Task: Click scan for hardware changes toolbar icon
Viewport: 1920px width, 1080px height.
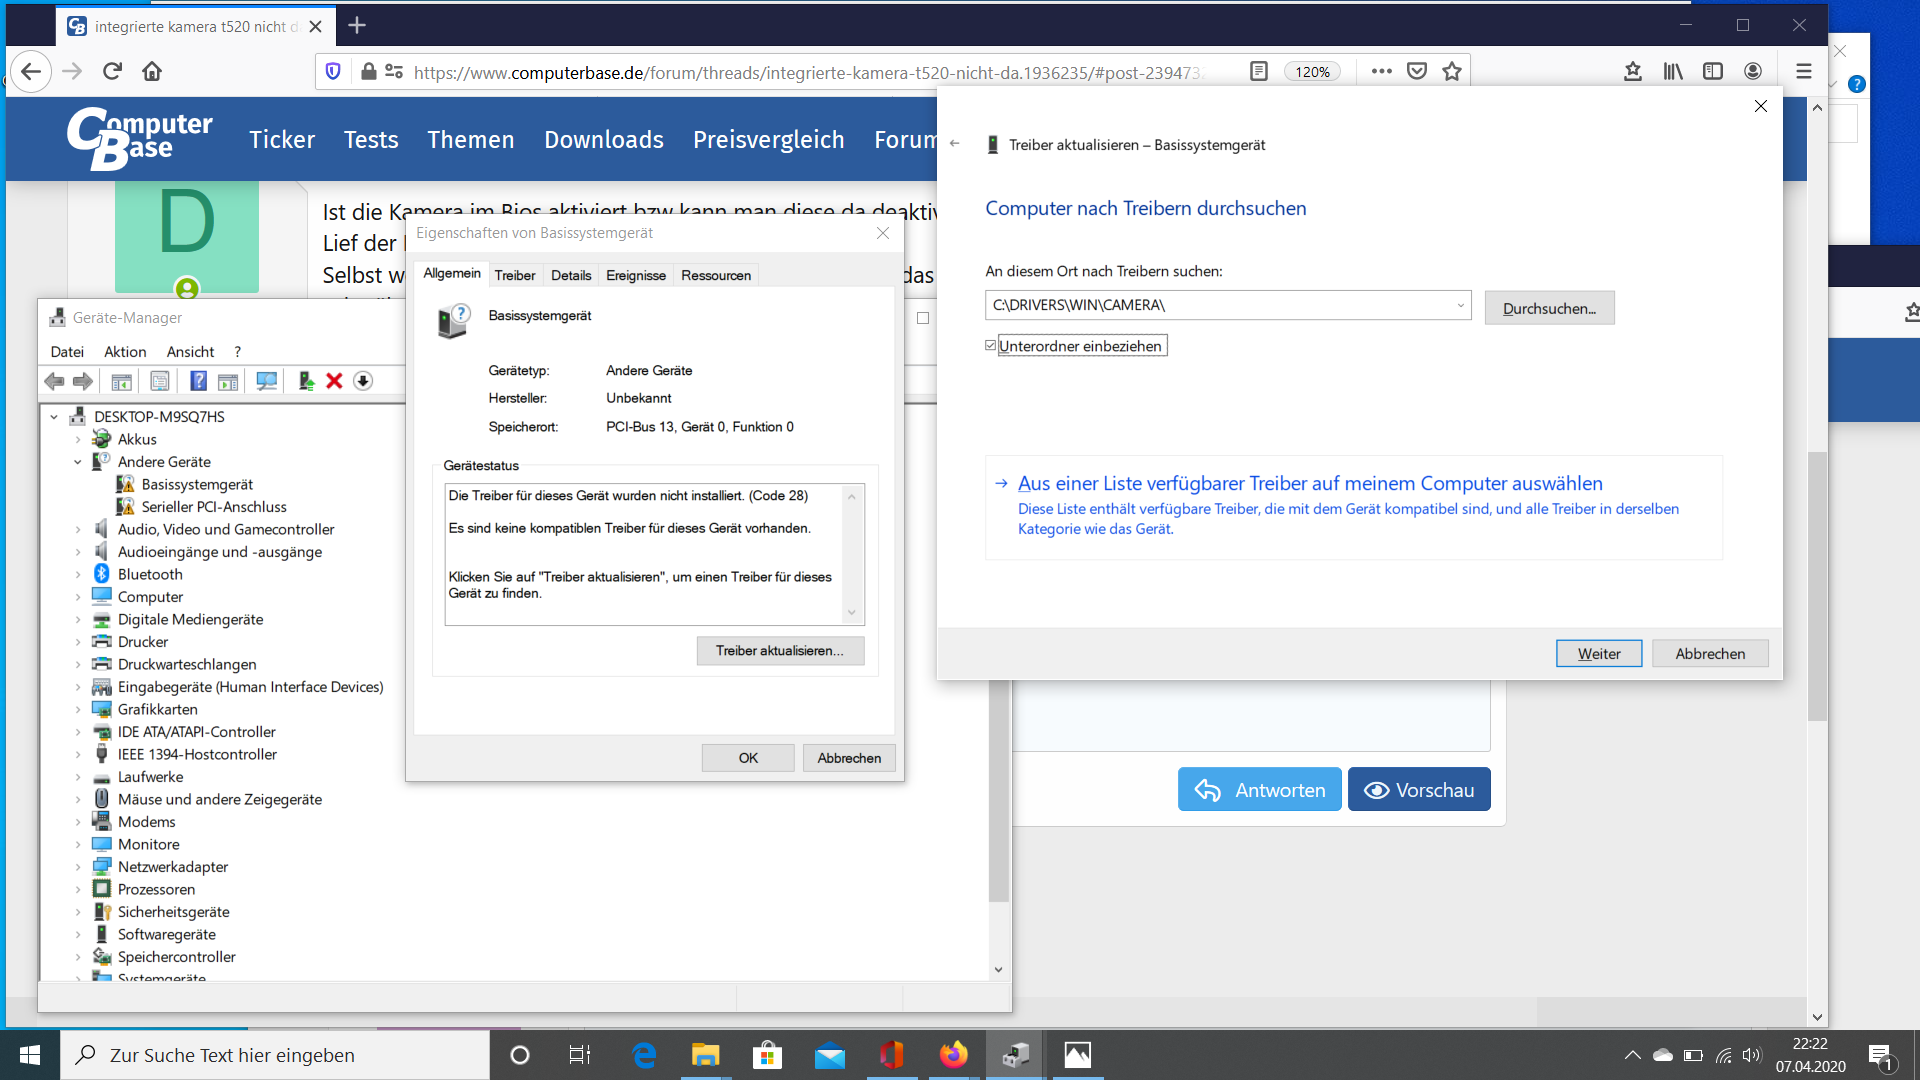Action: click(x=266, y=381)
